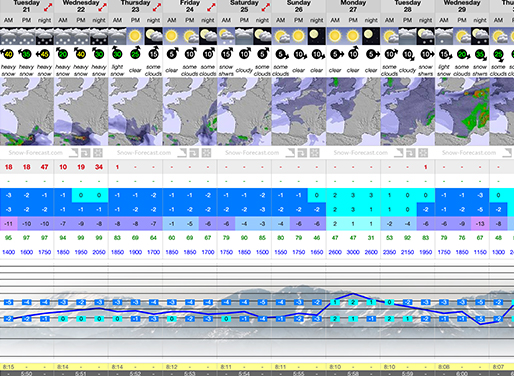This screenshot has width=514, height=376.
Task: Expand the Tuesday 21 red arrow
Action: 48,7
